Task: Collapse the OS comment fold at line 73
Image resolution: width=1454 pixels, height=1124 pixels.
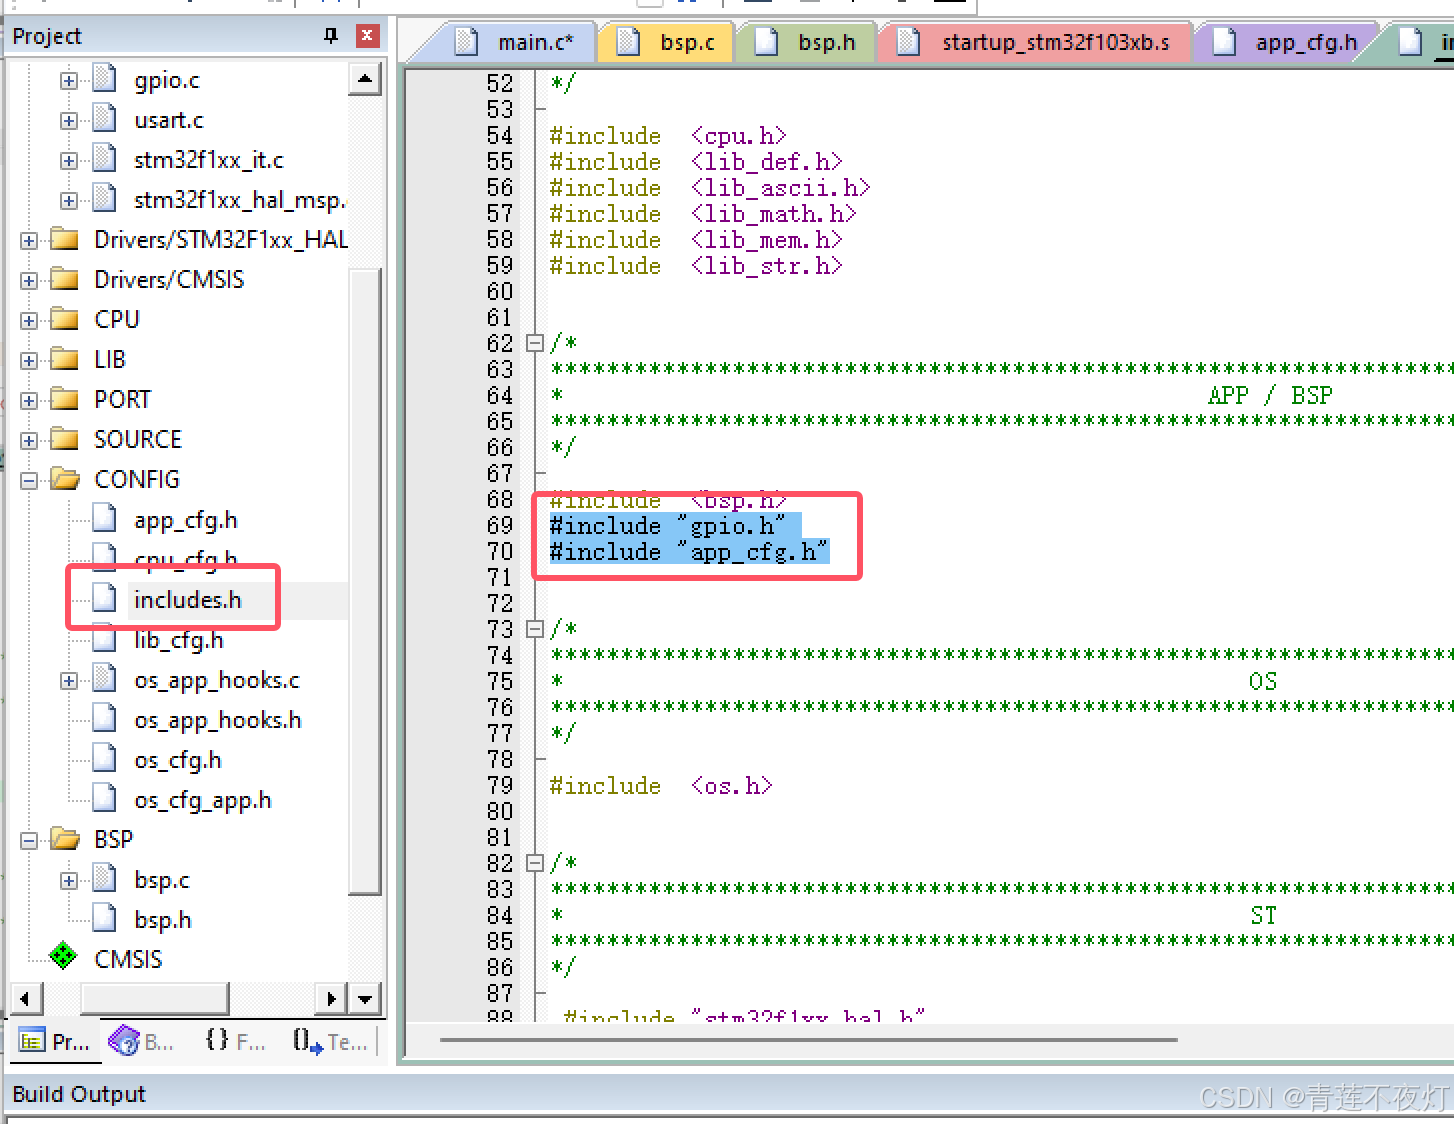Action: coord(535,628)
